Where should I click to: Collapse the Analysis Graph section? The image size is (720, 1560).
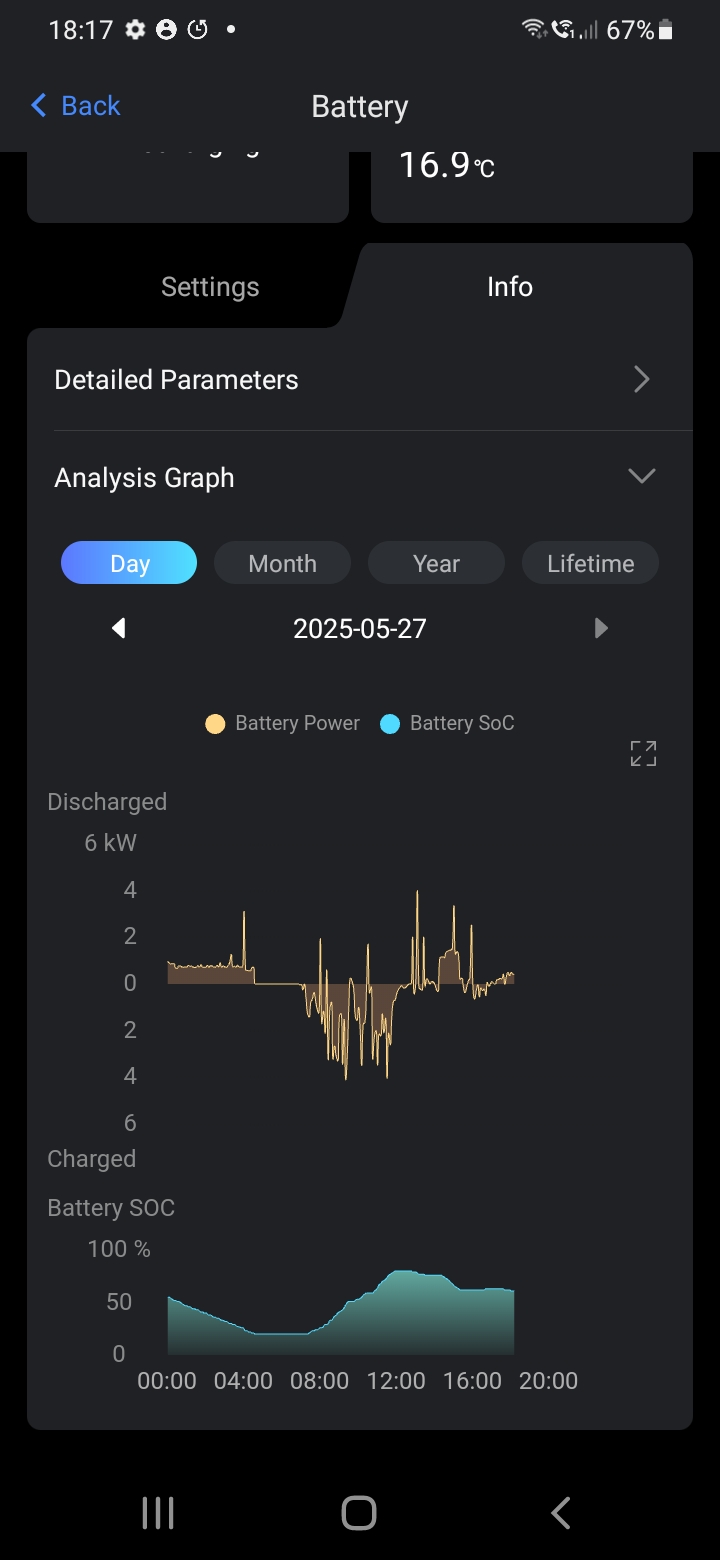coord(641,476)
